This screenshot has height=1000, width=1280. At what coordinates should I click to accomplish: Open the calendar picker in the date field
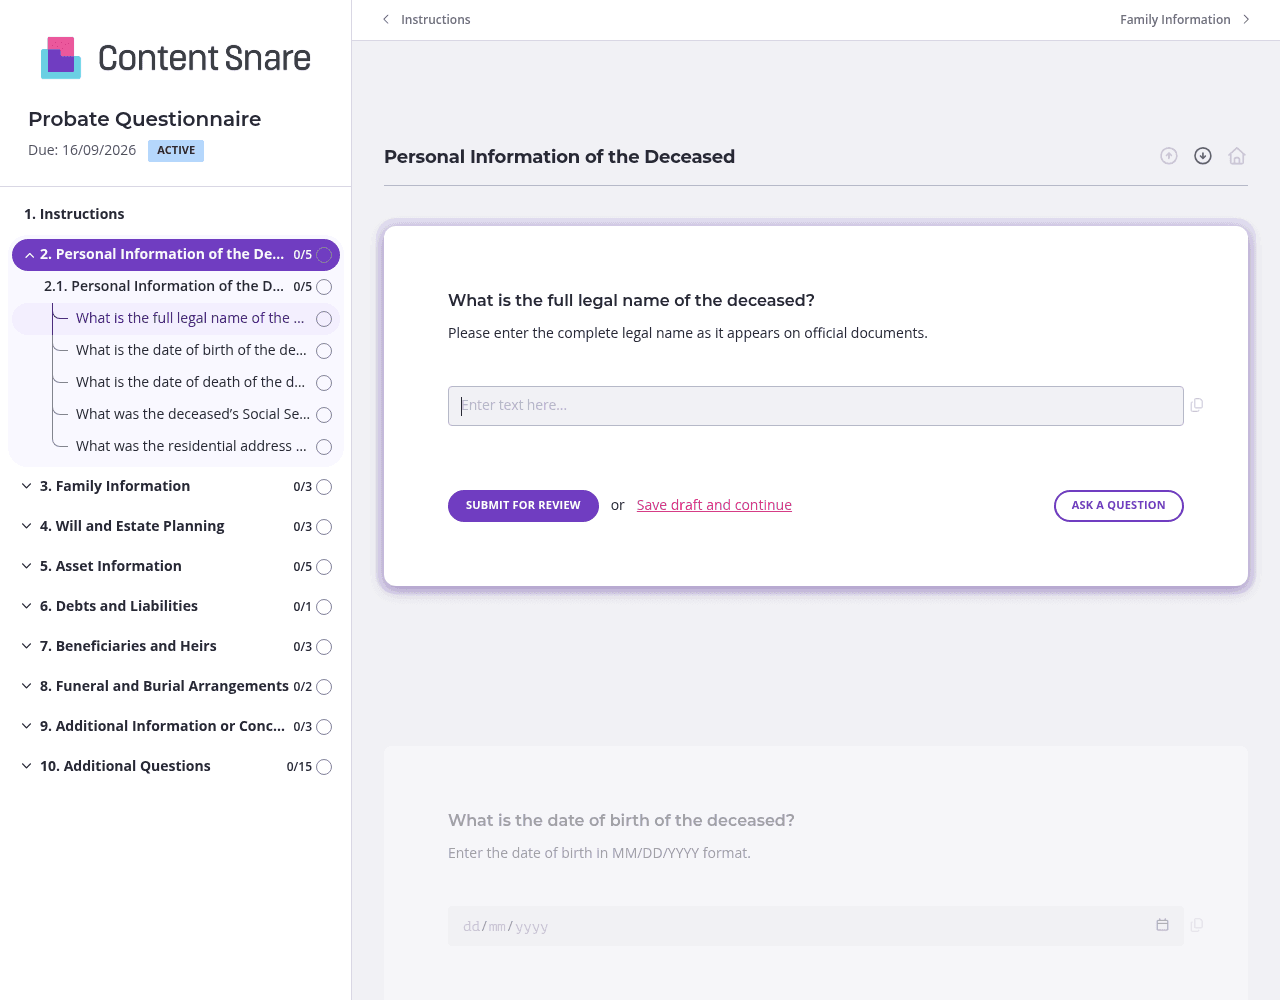pyautogui.click(x=1162, y=925)
